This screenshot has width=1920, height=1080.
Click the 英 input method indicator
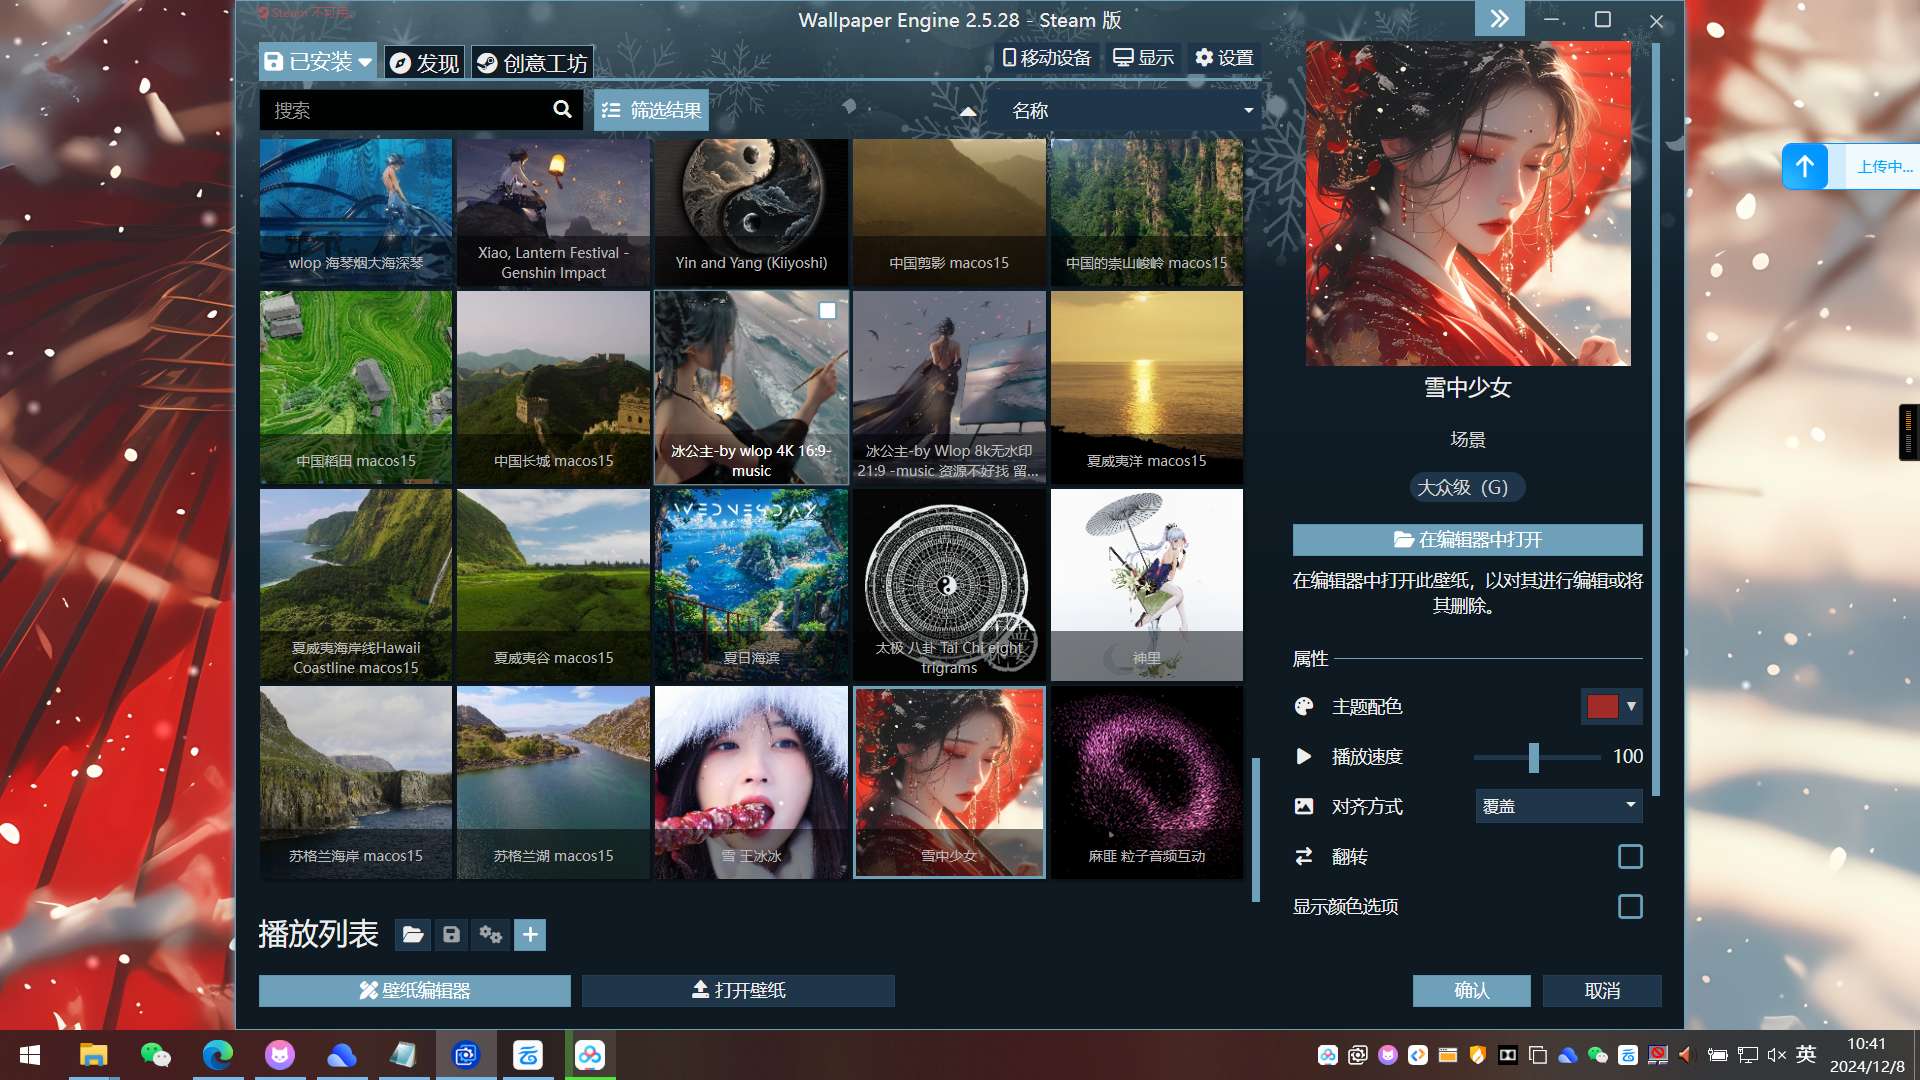pyautogui.click(x=1806, y=1054)
